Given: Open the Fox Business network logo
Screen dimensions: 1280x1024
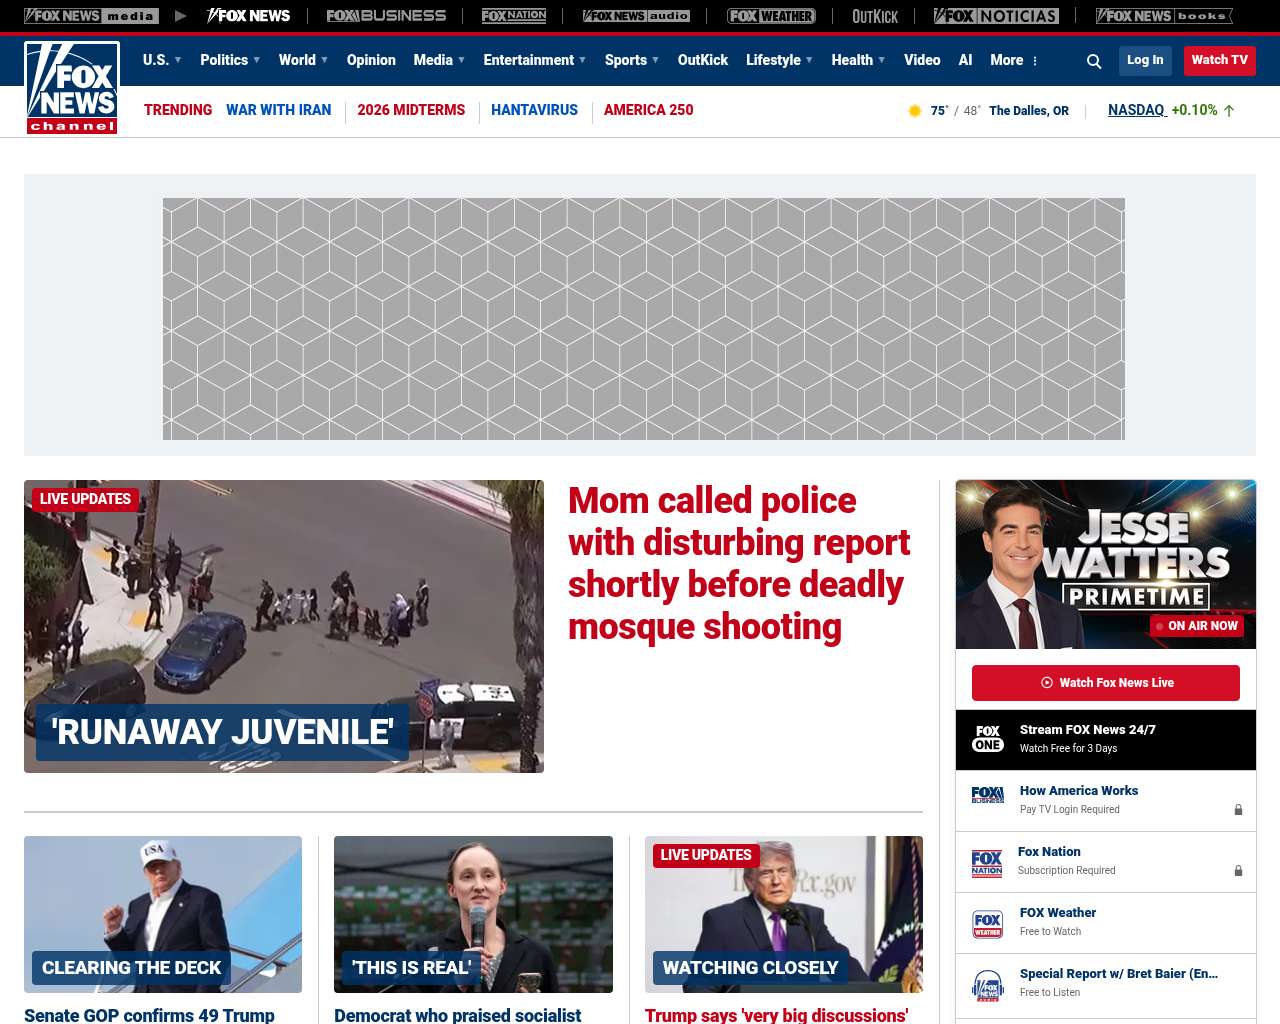Looking at the screenshot, I should [x=386, y=16].
